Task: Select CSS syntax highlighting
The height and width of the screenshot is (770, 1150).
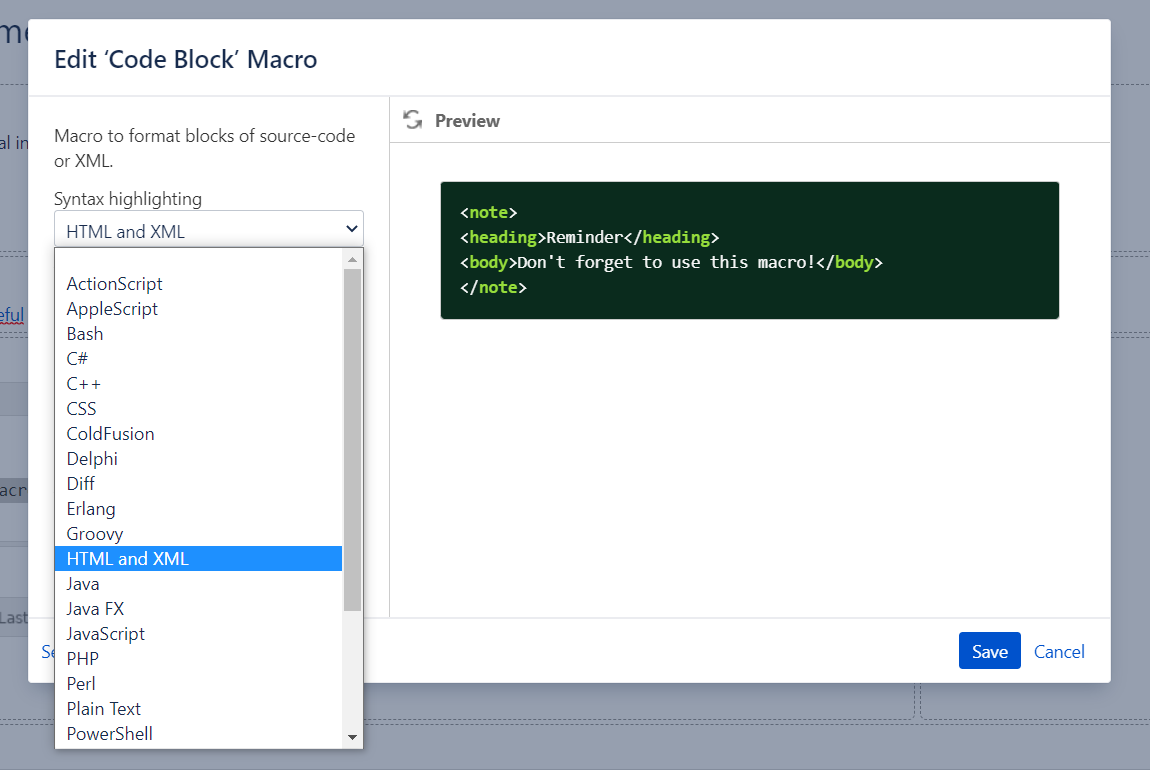Action: tap(81, 408)
